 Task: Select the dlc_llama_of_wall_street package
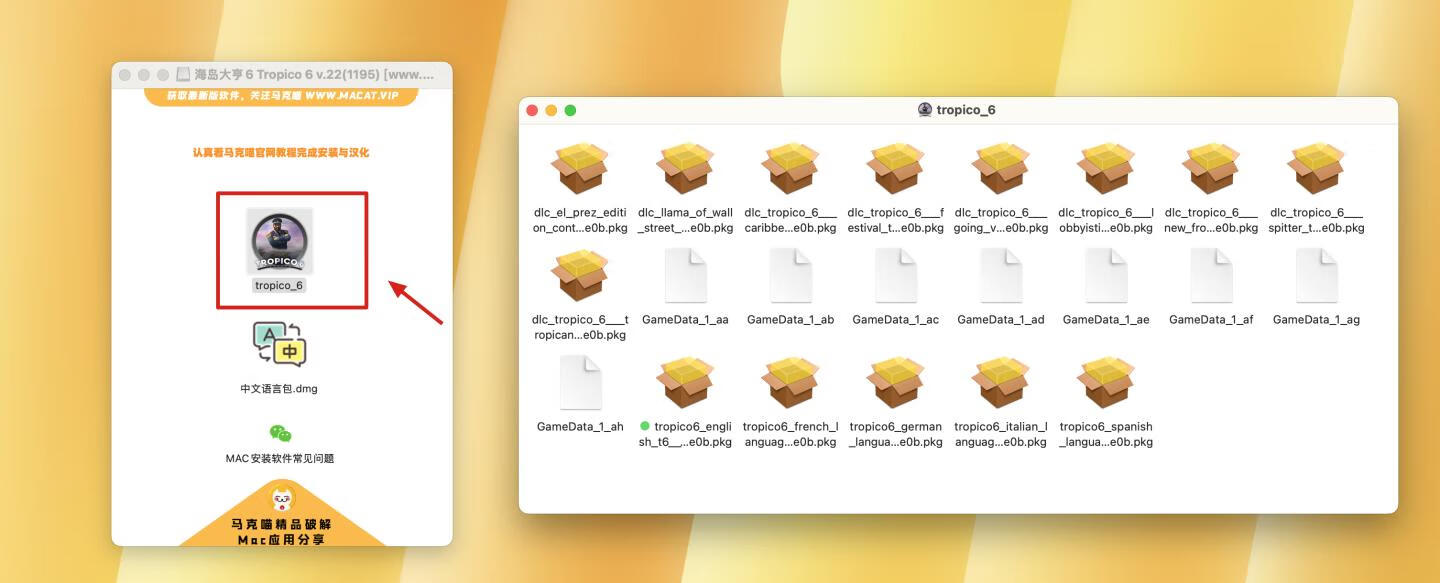(685, 168)
